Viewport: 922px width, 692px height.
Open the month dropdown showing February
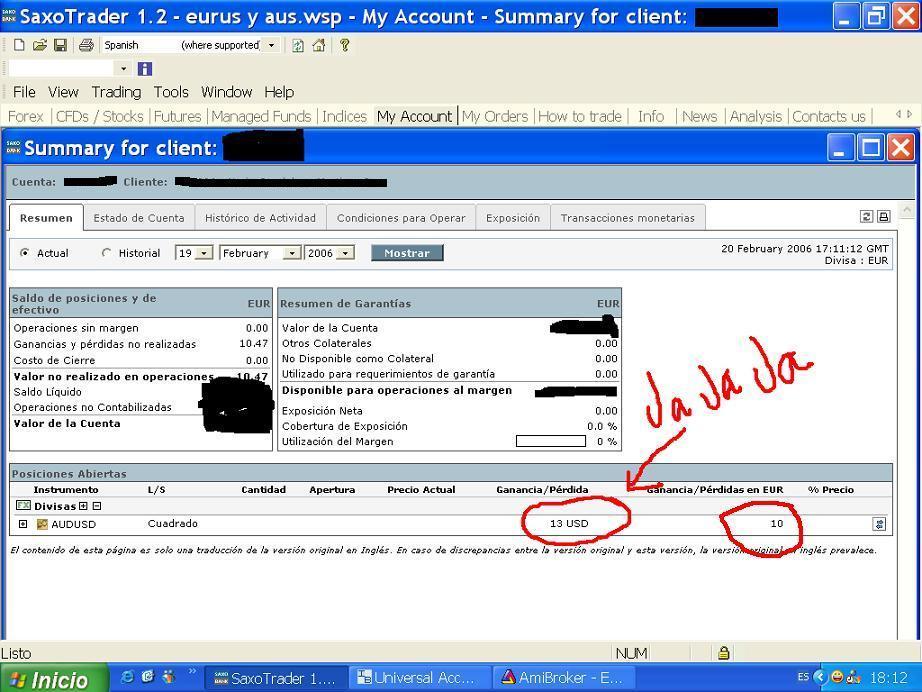pyautogui.click(x=292, y=253)
